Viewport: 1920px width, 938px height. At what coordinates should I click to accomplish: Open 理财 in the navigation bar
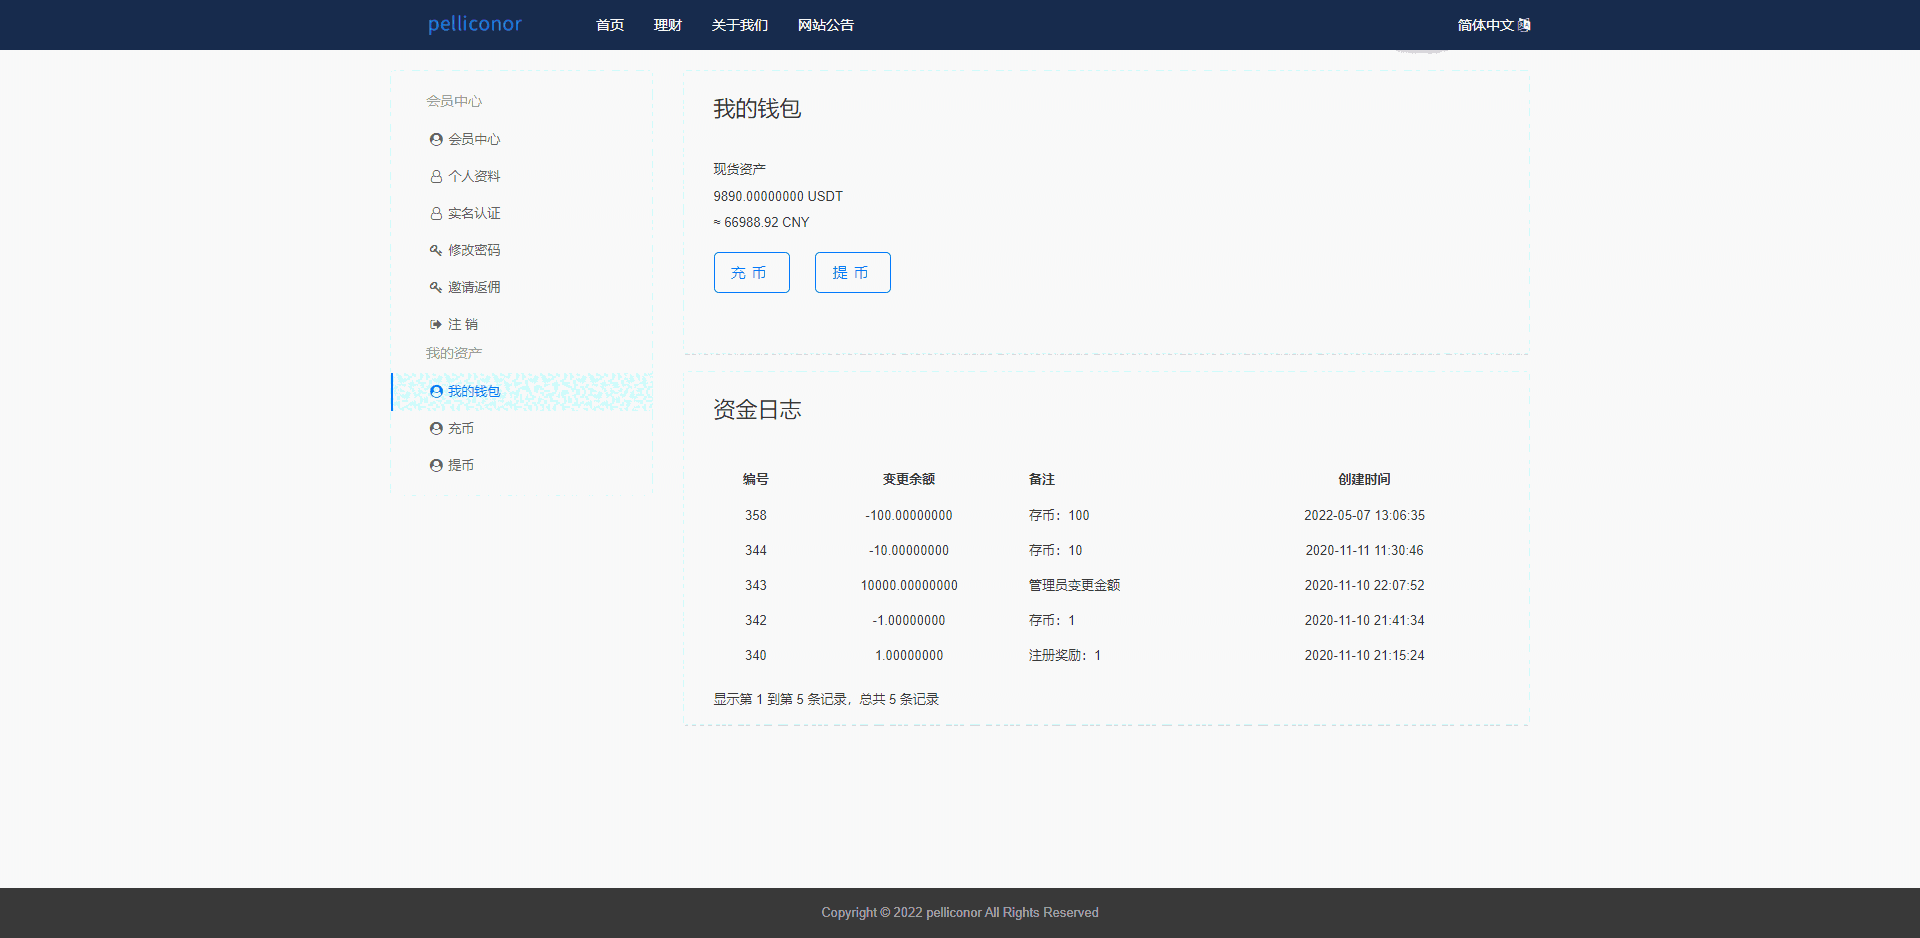tap(668, 25)
